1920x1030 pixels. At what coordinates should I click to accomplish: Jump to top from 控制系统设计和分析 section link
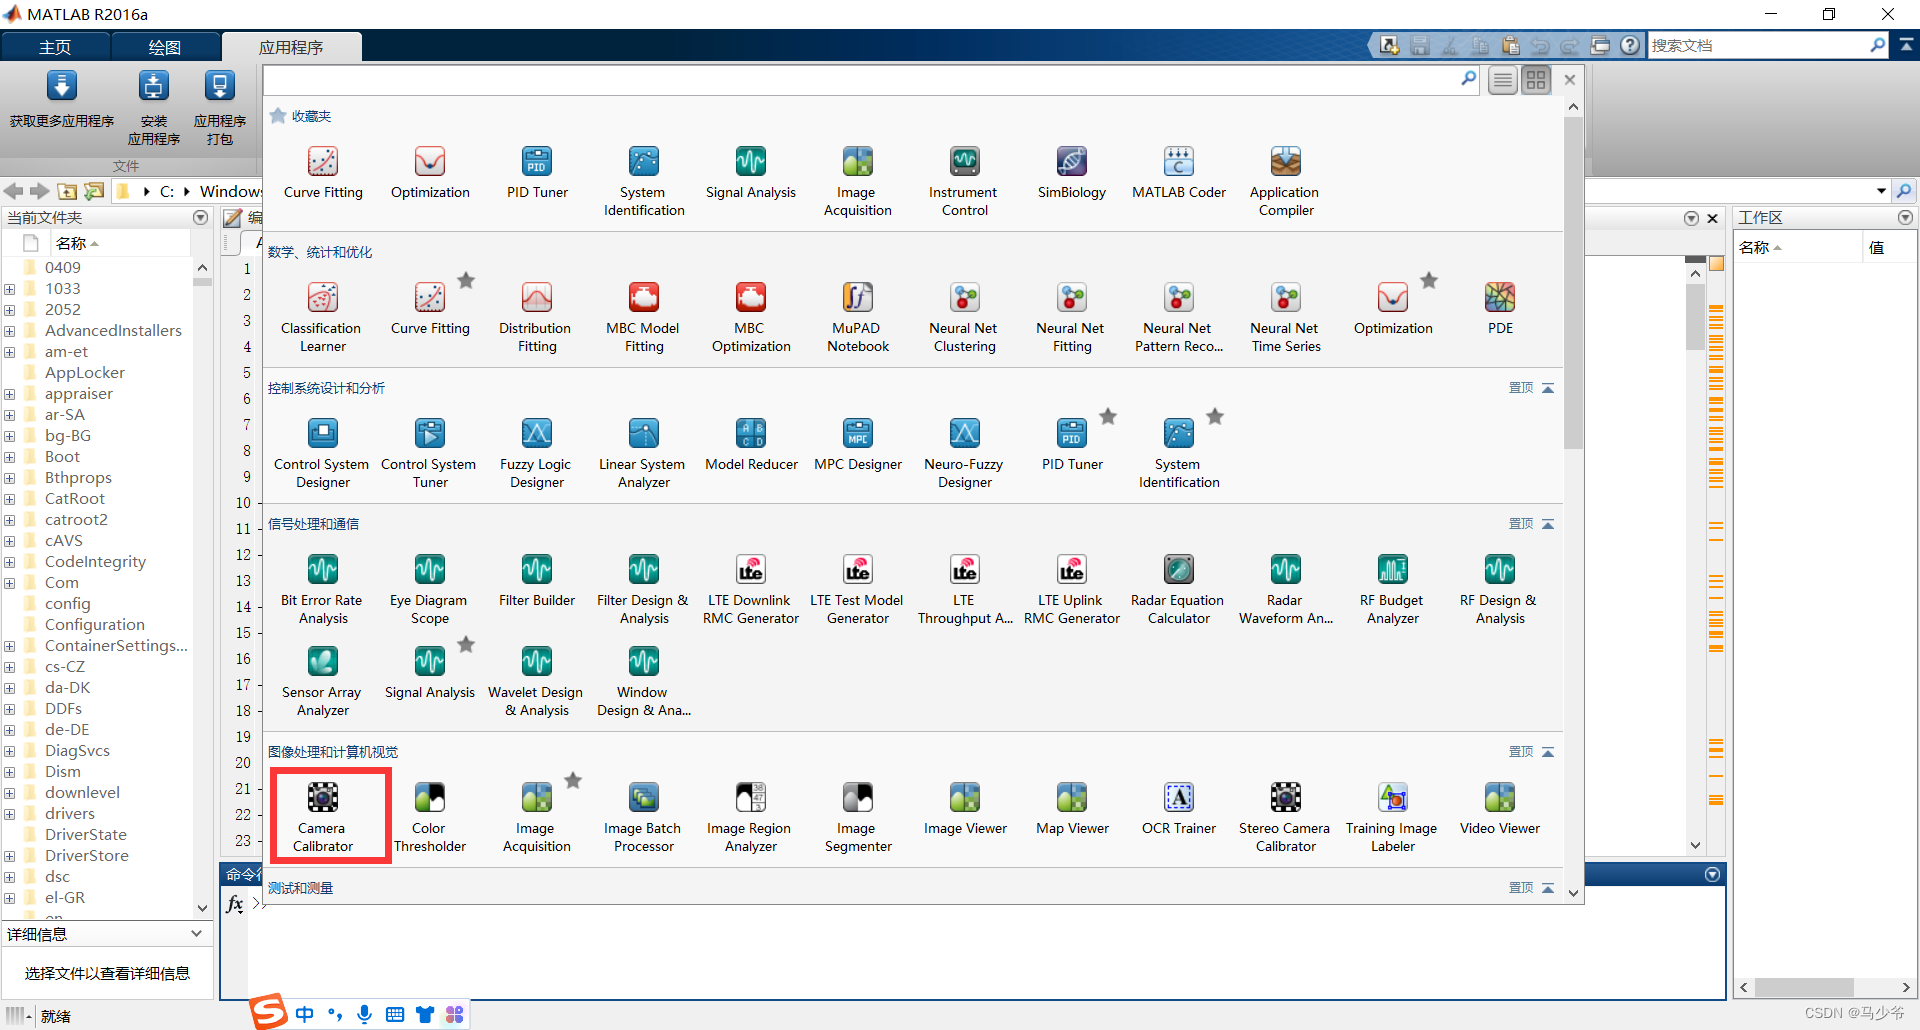click(1531, 388)
